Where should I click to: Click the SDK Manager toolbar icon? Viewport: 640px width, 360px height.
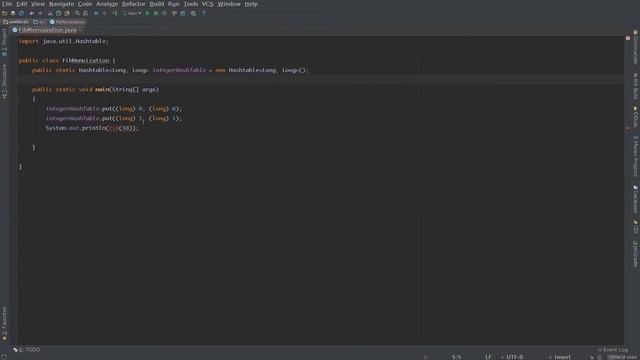coord(193,13)
